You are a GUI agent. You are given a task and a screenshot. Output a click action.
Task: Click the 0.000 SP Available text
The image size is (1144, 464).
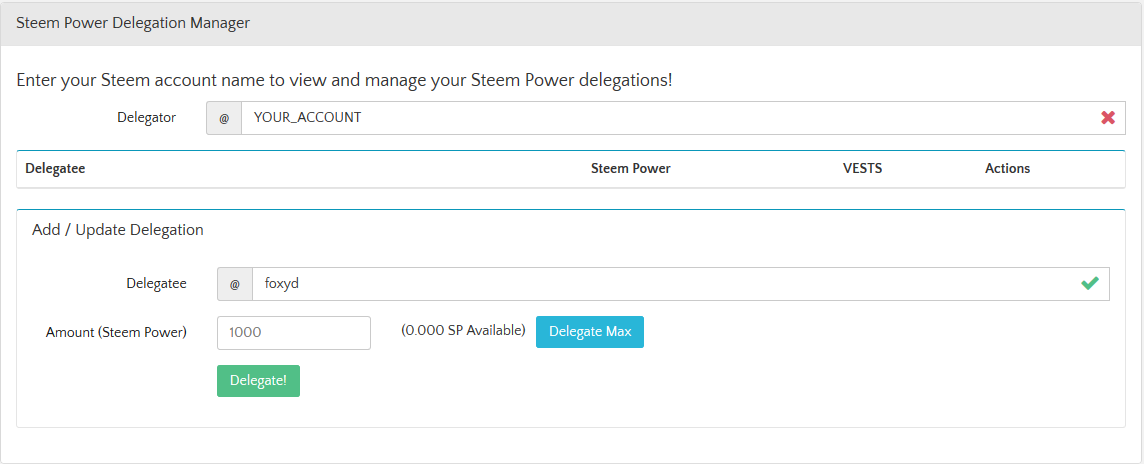pos(463,330)
